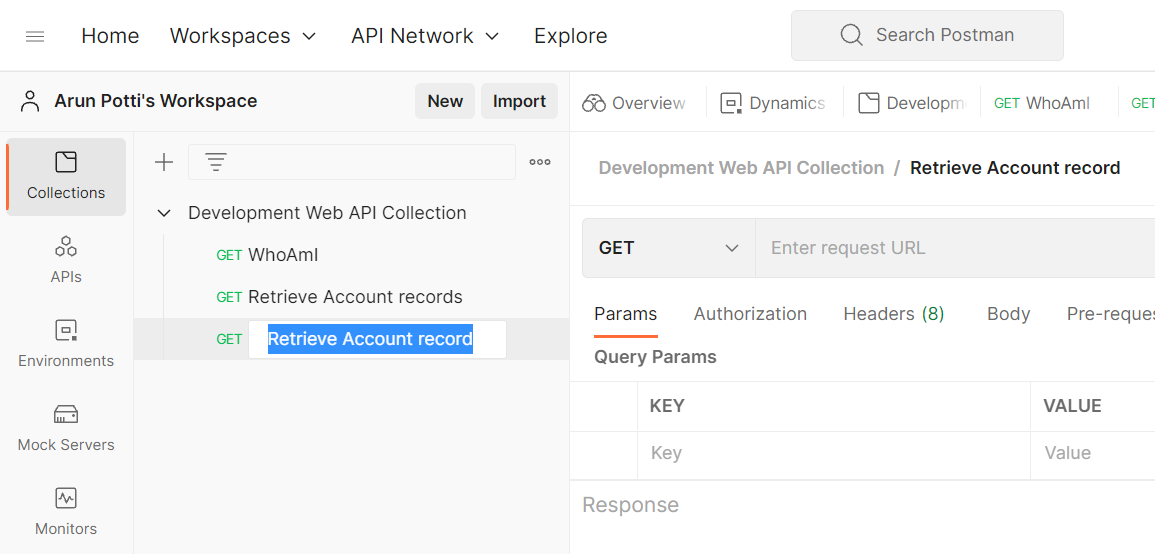The height and width of the screenshot is (554, 1155).
Task: Select the WhoAmI request in collection
Action: pyautogui.click(x=283, y=255)
